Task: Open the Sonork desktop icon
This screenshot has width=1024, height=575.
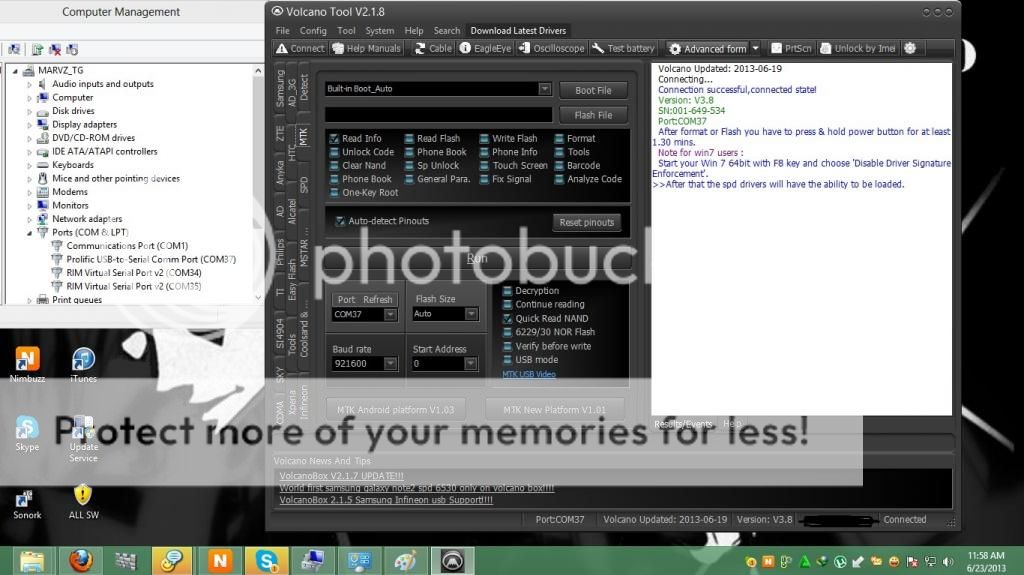Action: (x=27, y=504)
